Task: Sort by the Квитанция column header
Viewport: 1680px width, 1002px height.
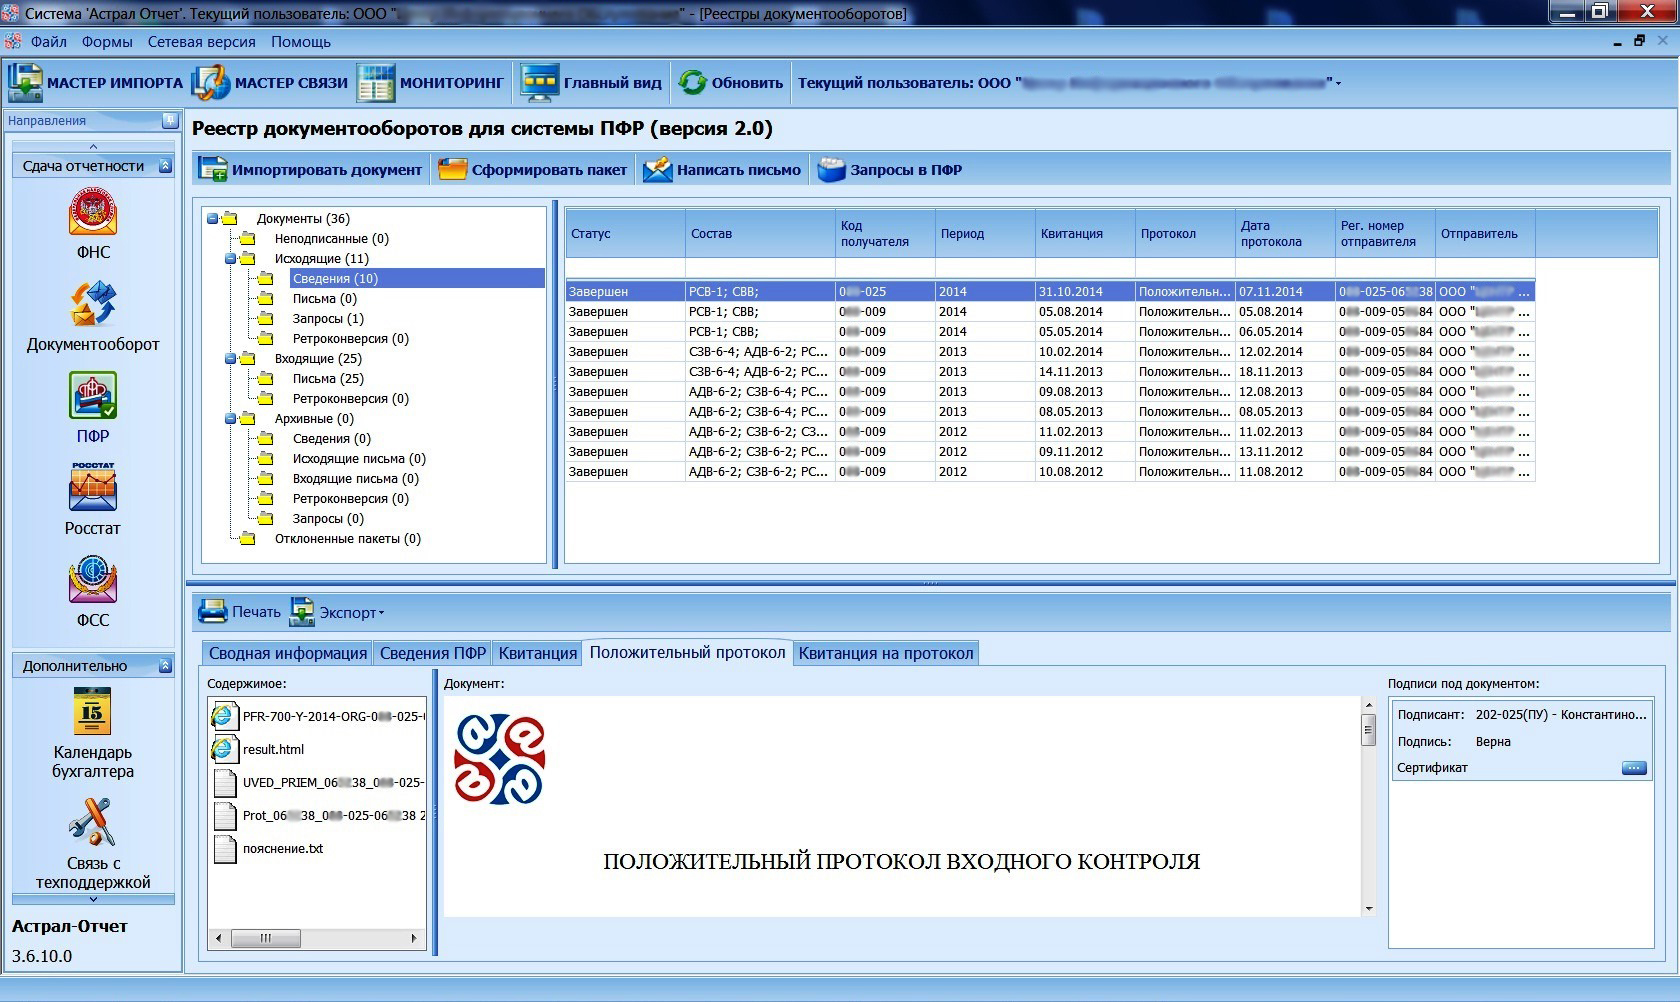Action: coord(1085,234)
